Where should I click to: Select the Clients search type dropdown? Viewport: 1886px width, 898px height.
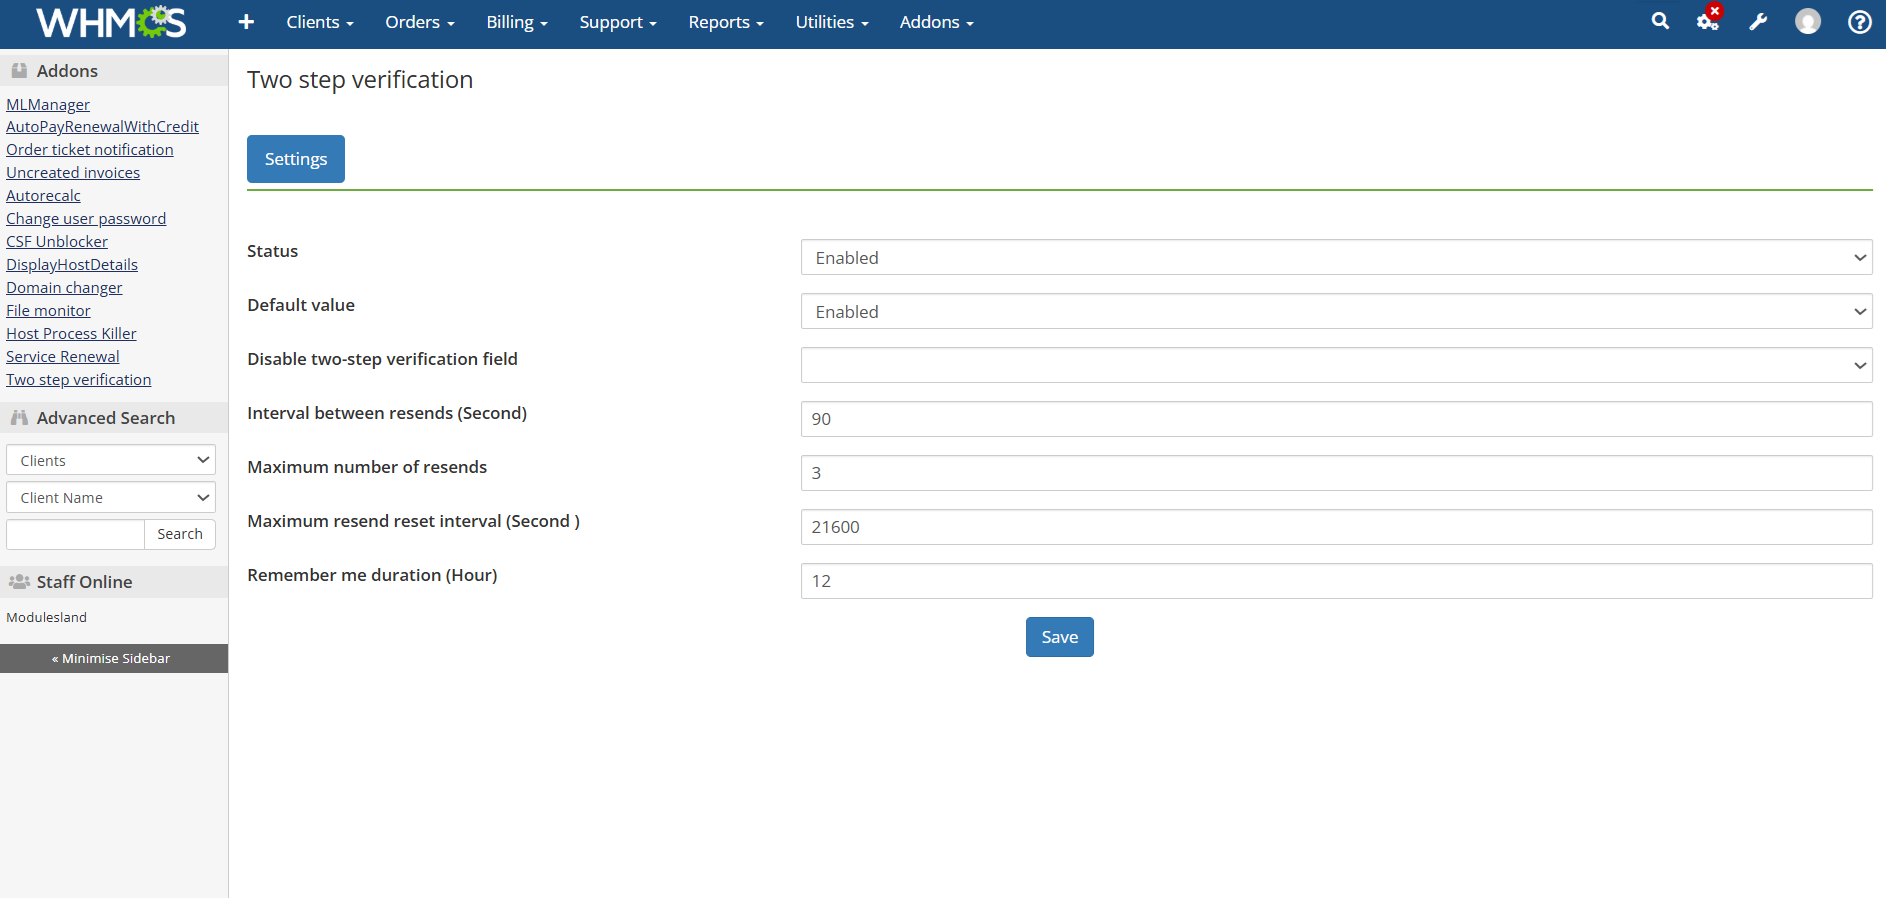coord(111,460)
